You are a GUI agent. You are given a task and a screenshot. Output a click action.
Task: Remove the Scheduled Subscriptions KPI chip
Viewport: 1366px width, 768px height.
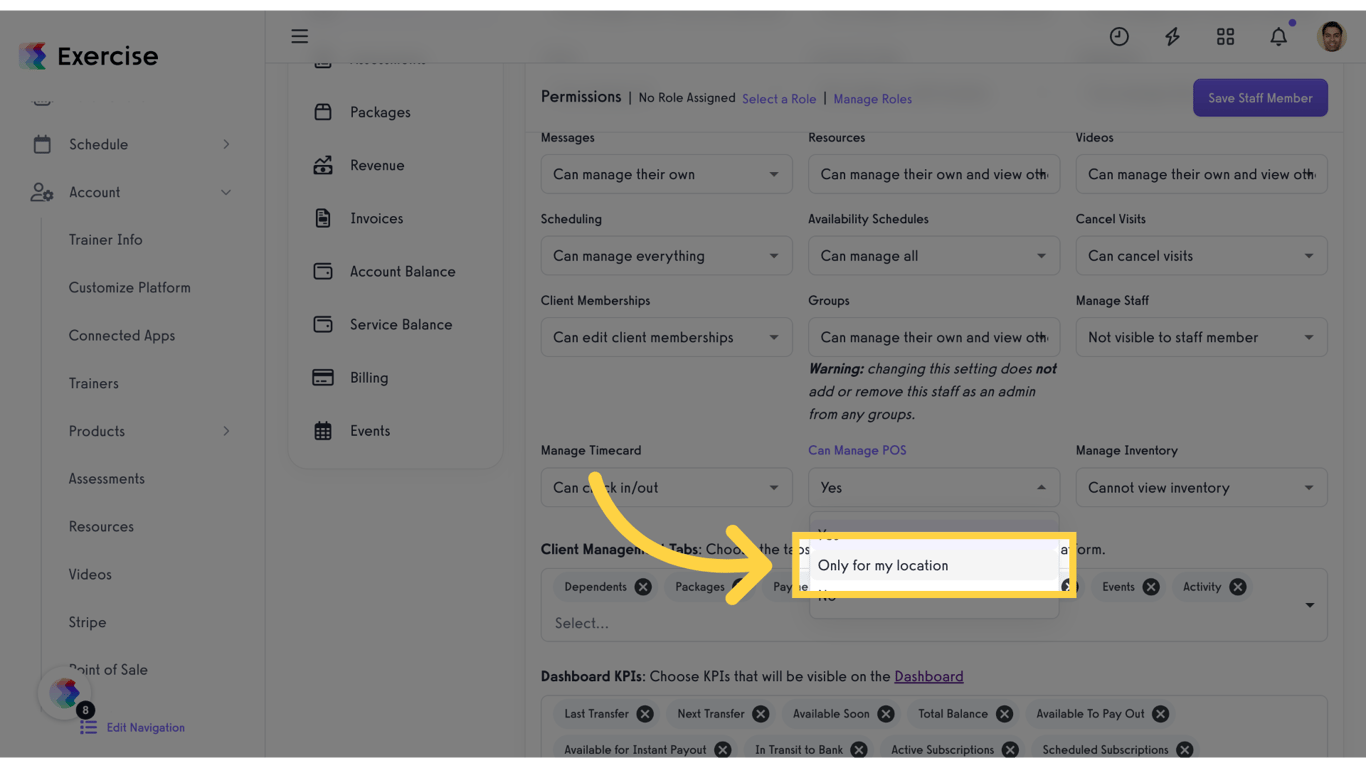[x=1184, y=750]
